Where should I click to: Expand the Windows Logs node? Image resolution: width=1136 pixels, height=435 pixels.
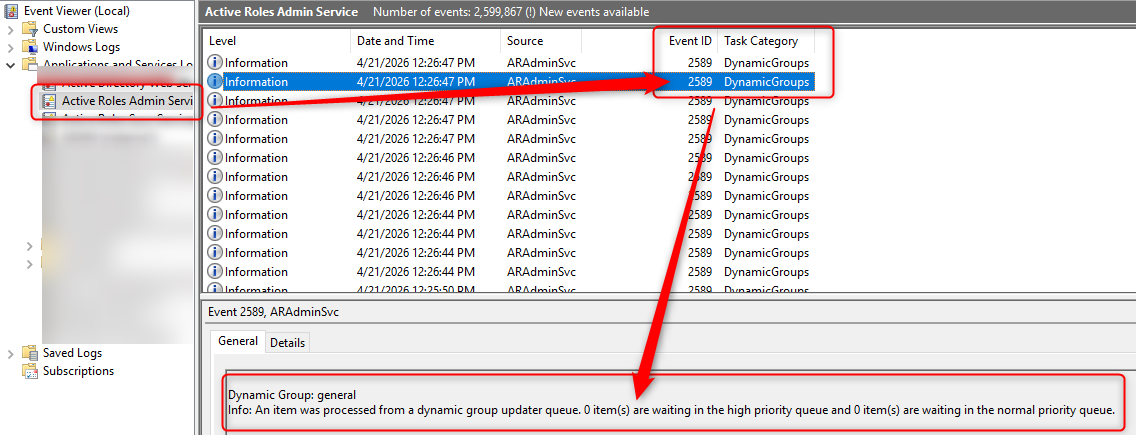click(x=11, y=47)
